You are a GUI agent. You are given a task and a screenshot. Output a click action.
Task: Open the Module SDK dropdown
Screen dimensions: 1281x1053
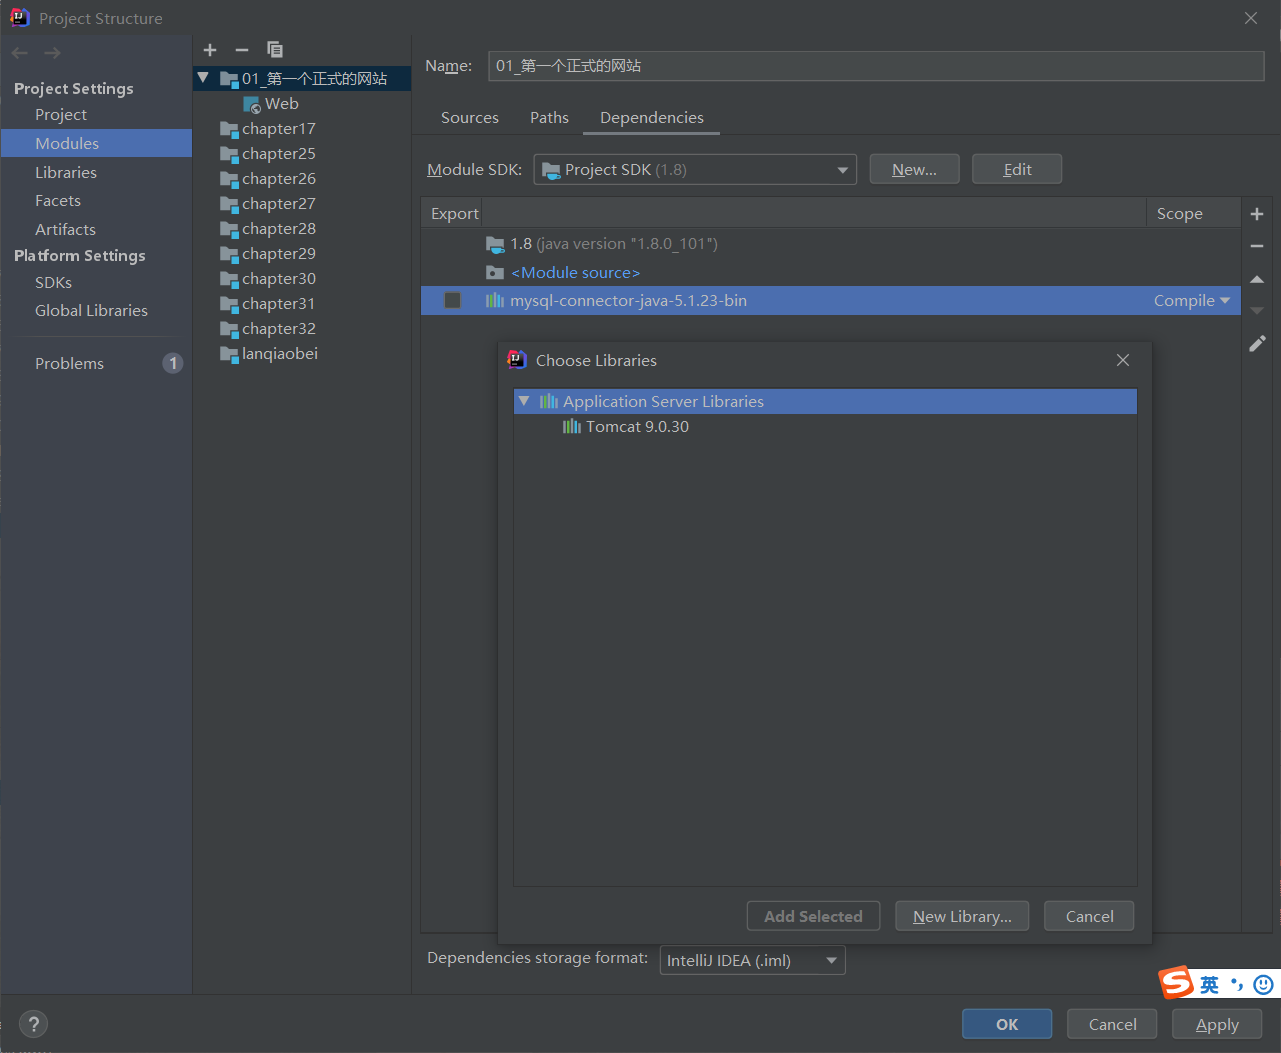tap(695, 170)
